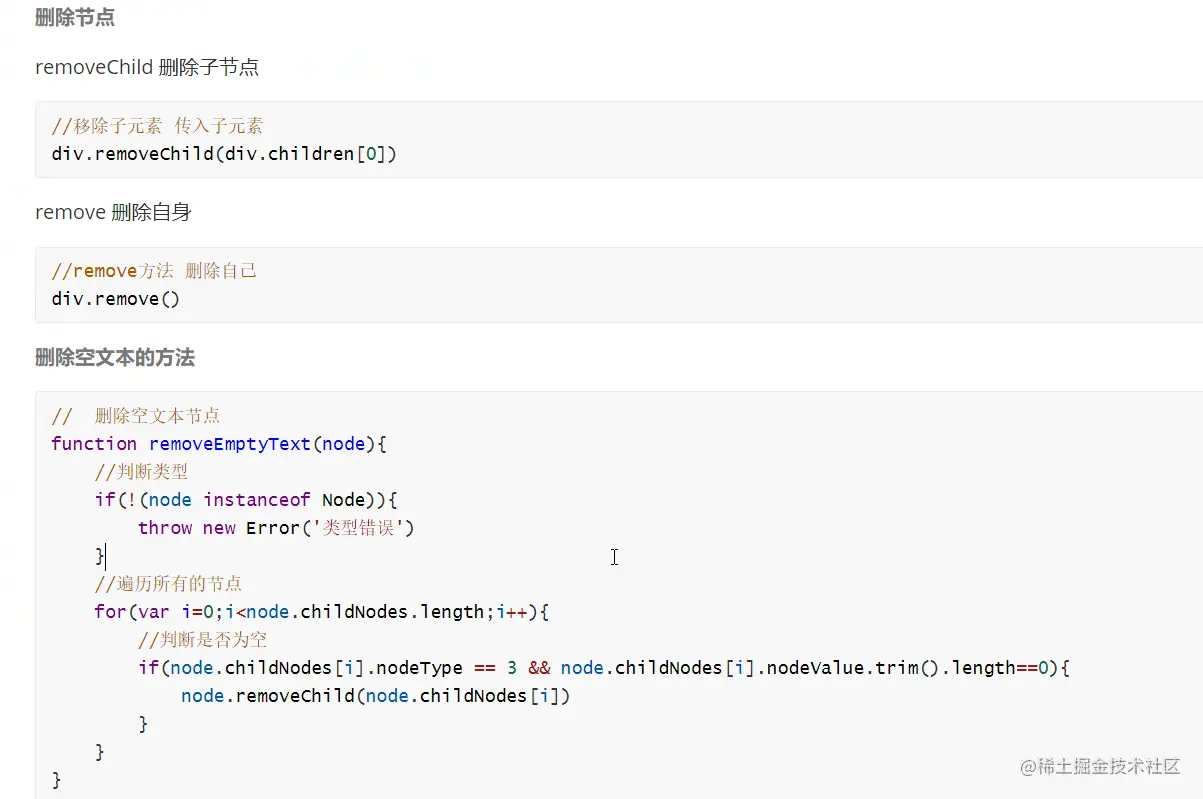Click the instanceof keyword in the code
The image size is (1203, 799).
257,499
